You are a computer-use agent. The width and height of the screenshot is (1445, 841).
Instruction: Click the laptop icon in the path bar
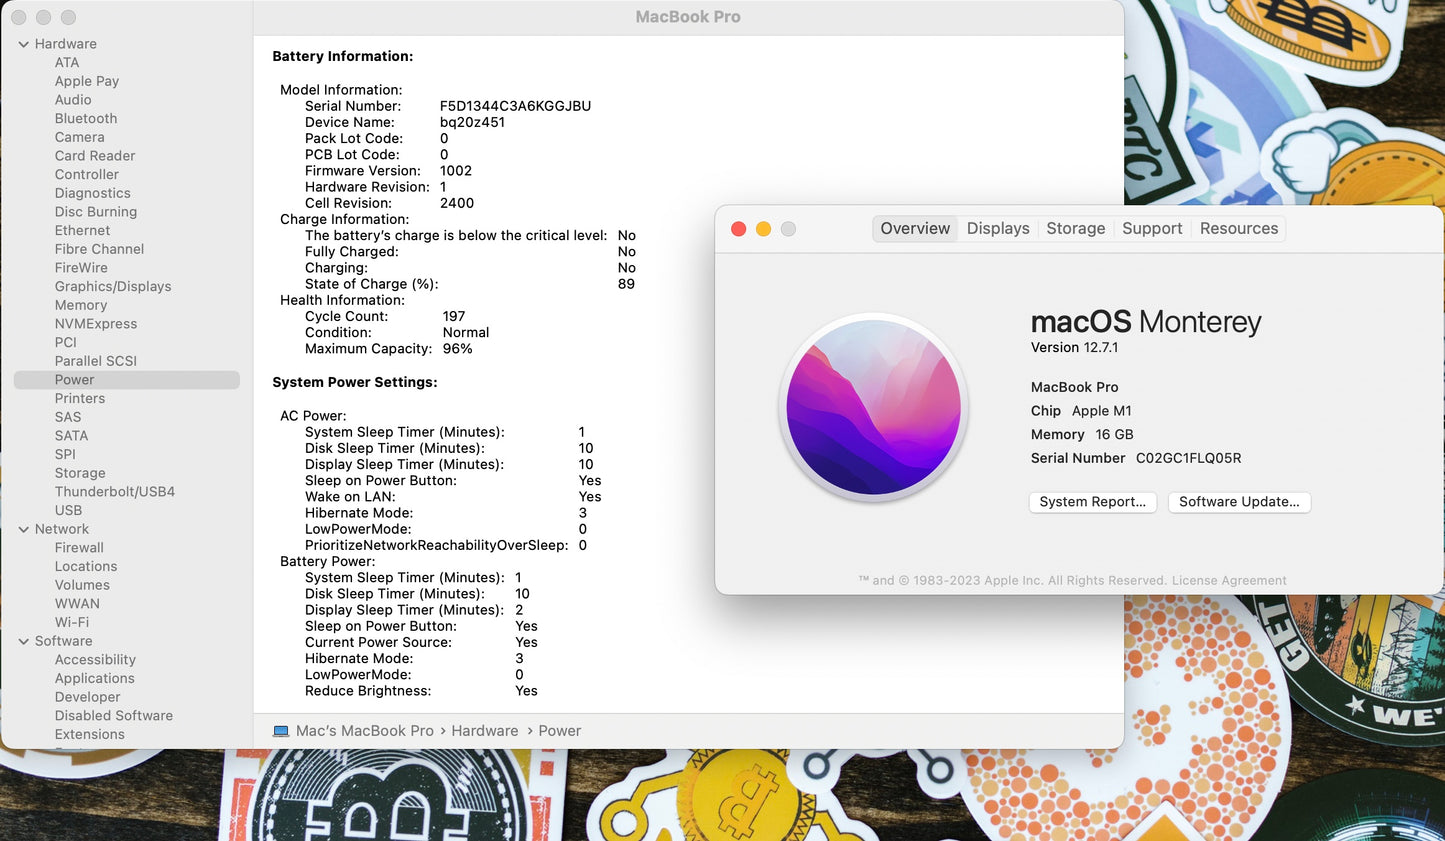click(x=281, y=731)
